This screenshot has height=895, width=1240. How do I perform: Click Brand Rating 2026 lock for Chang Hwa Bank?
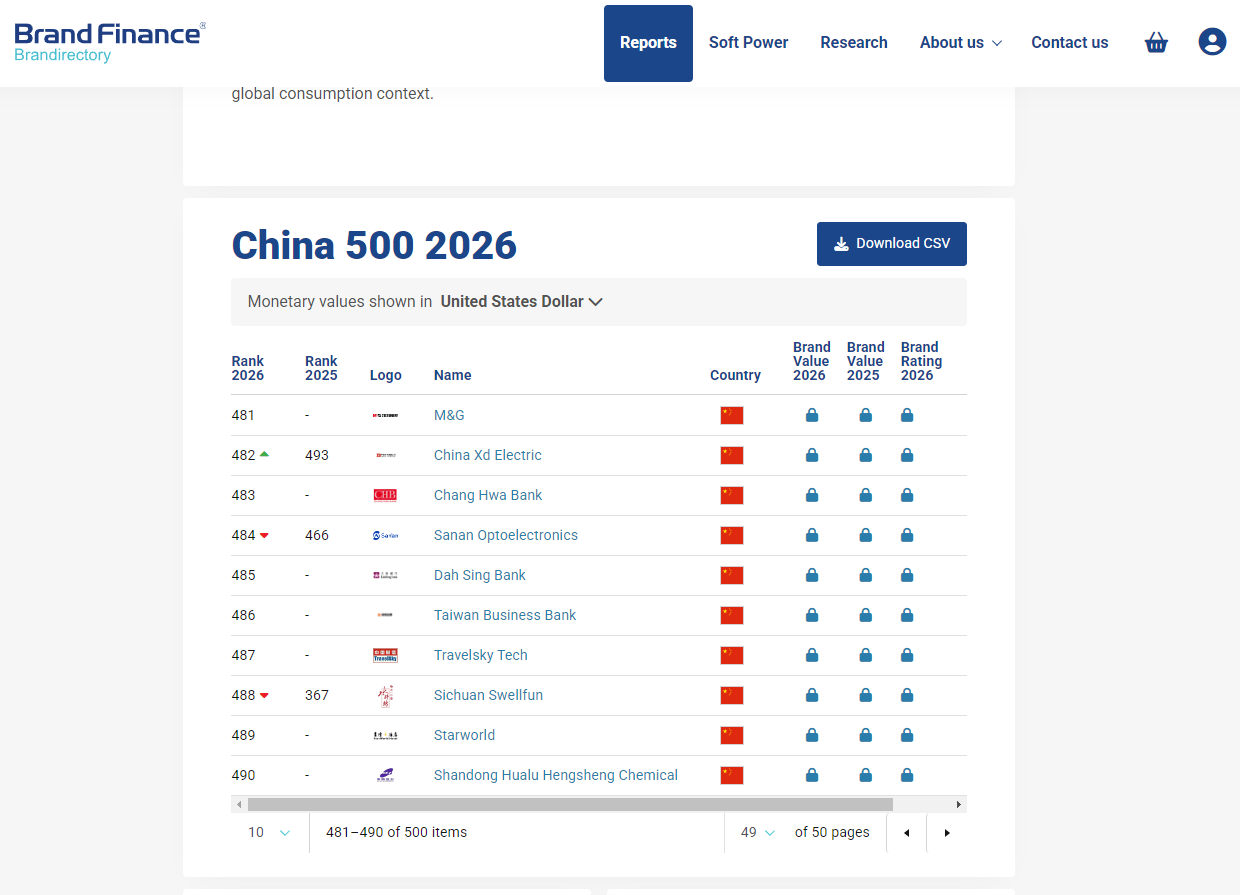coord(907,495)
